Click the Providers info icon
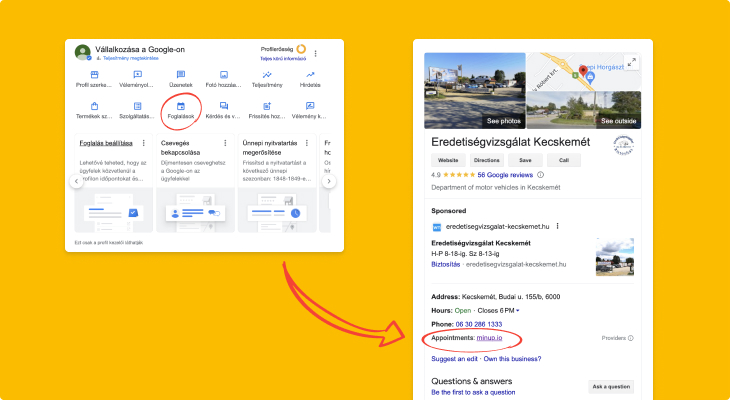The width and height of the screenshot is (730, 400). click(631, 338)
